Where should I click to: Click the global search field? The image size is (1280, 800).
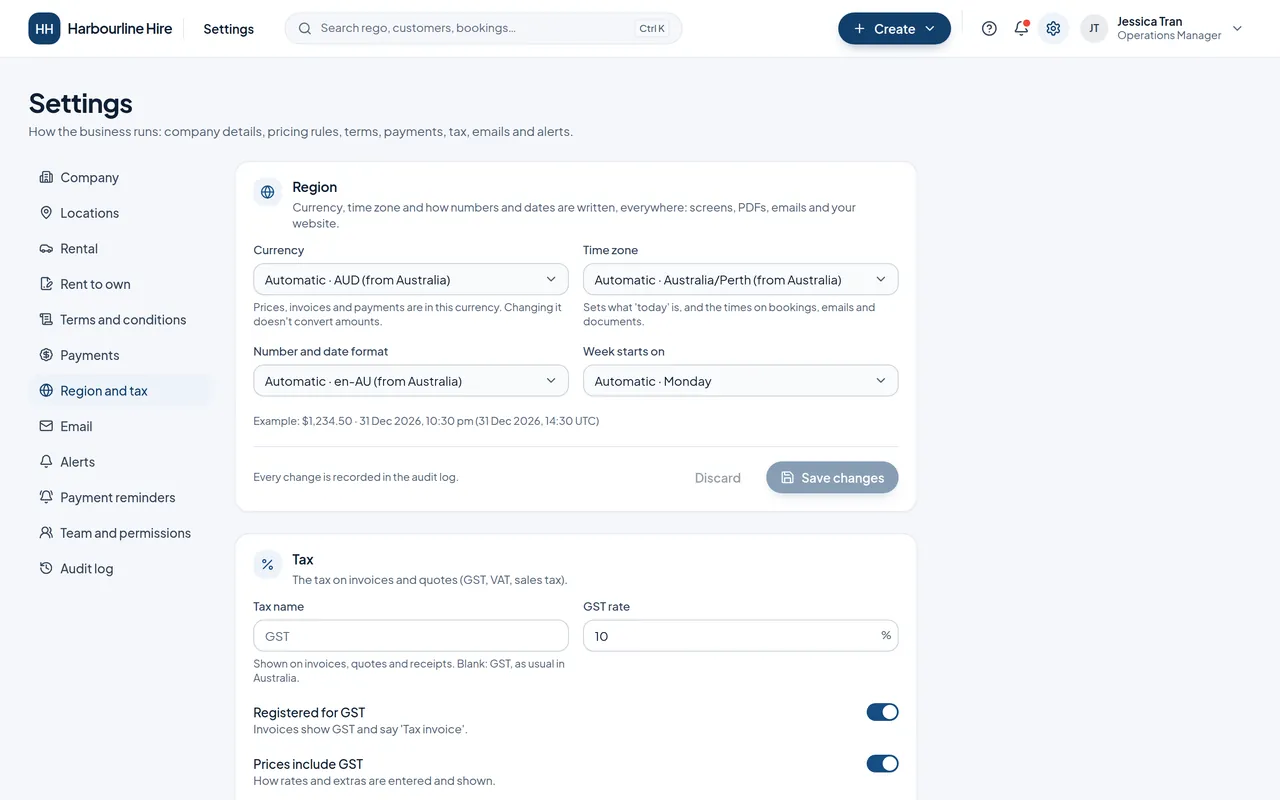point(483,28)
